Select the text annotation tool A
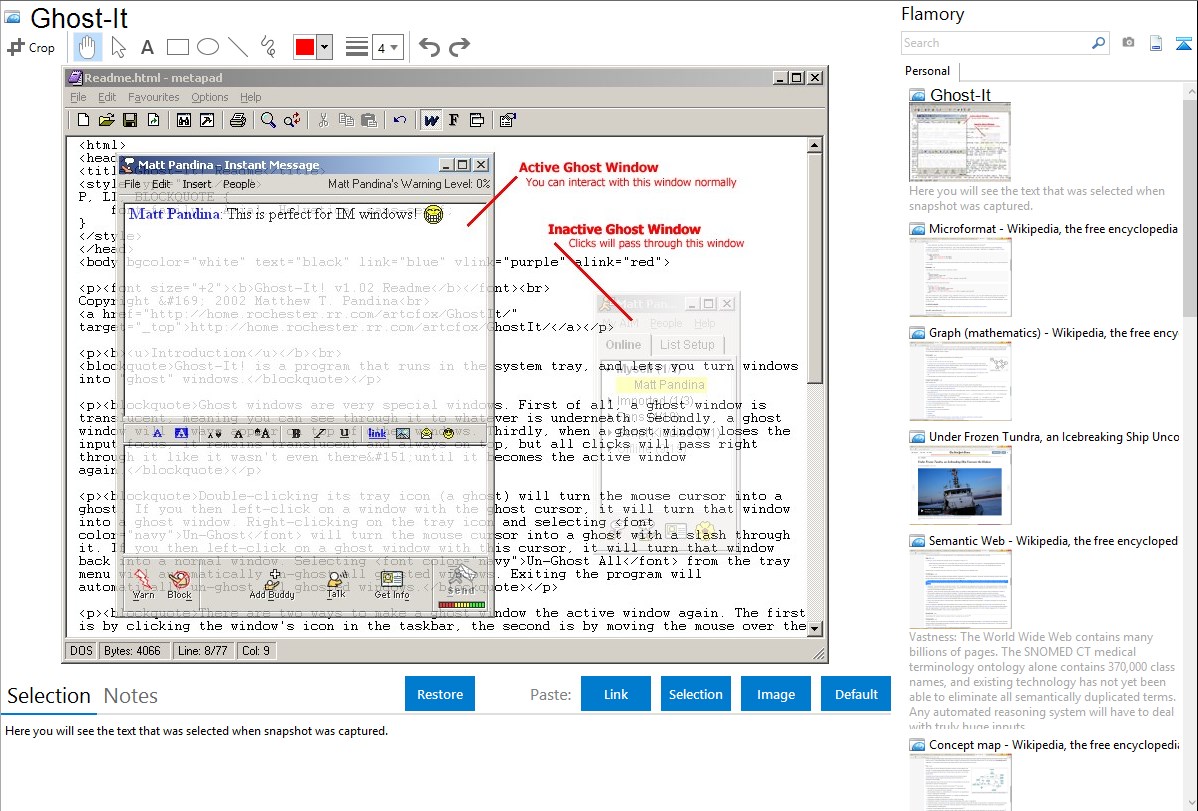Image resolution: width=1198 pixels, height=811 pixels. [x=147, y=47]
